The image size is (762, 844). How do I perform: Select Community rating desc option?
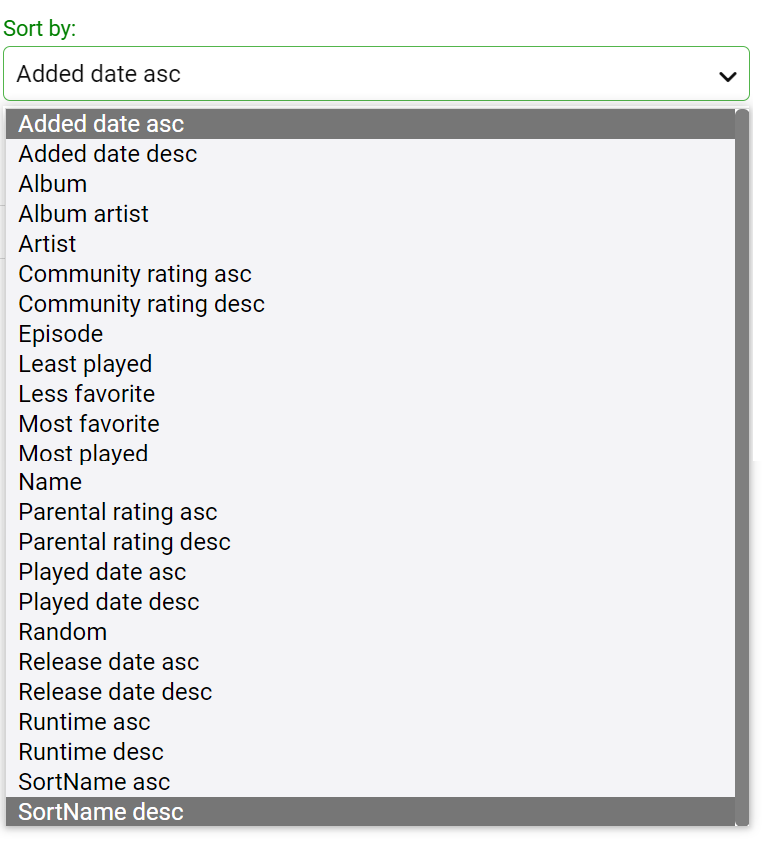(142, 304)
